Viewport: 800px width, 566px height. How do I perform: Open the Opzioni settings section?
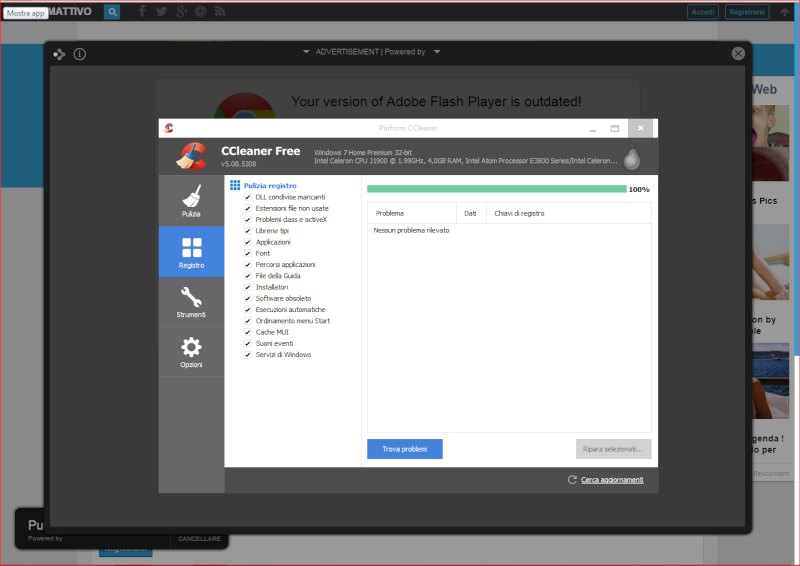pyautogui.click(x=191, y=352)
